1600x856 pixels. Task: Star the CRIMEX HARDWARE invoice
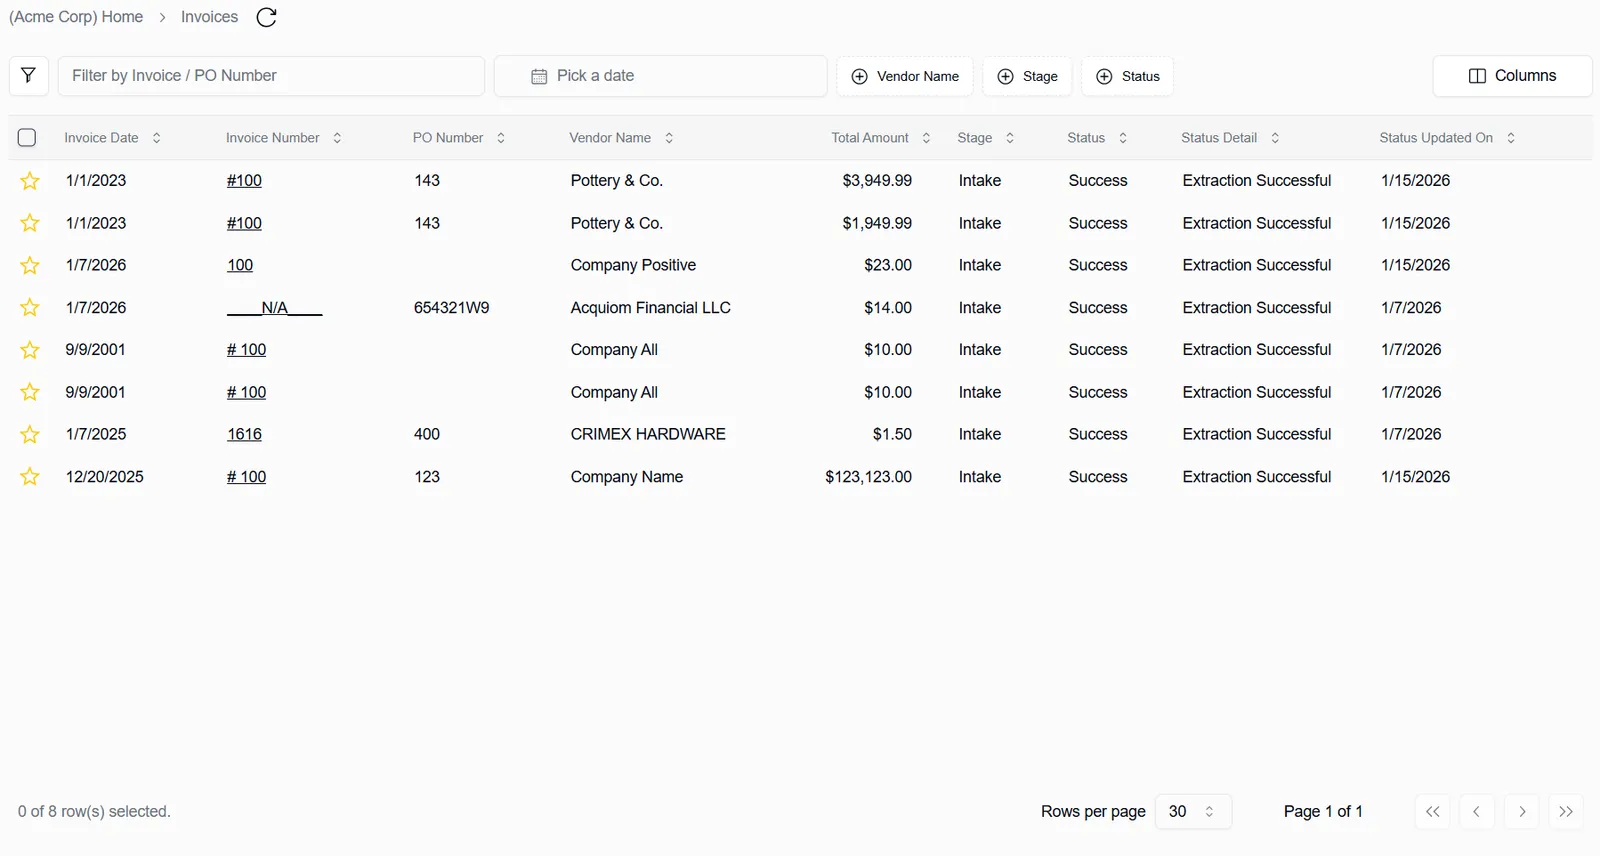30,434
